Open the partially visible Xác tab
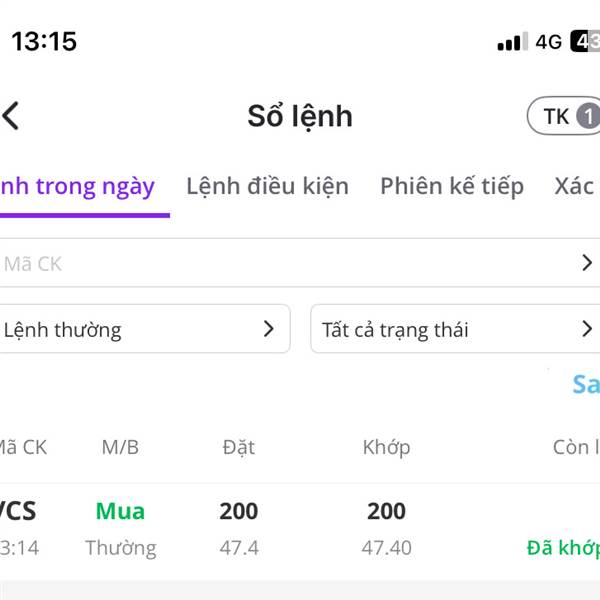This screenshot has height=600, width=600. [575, 186]
